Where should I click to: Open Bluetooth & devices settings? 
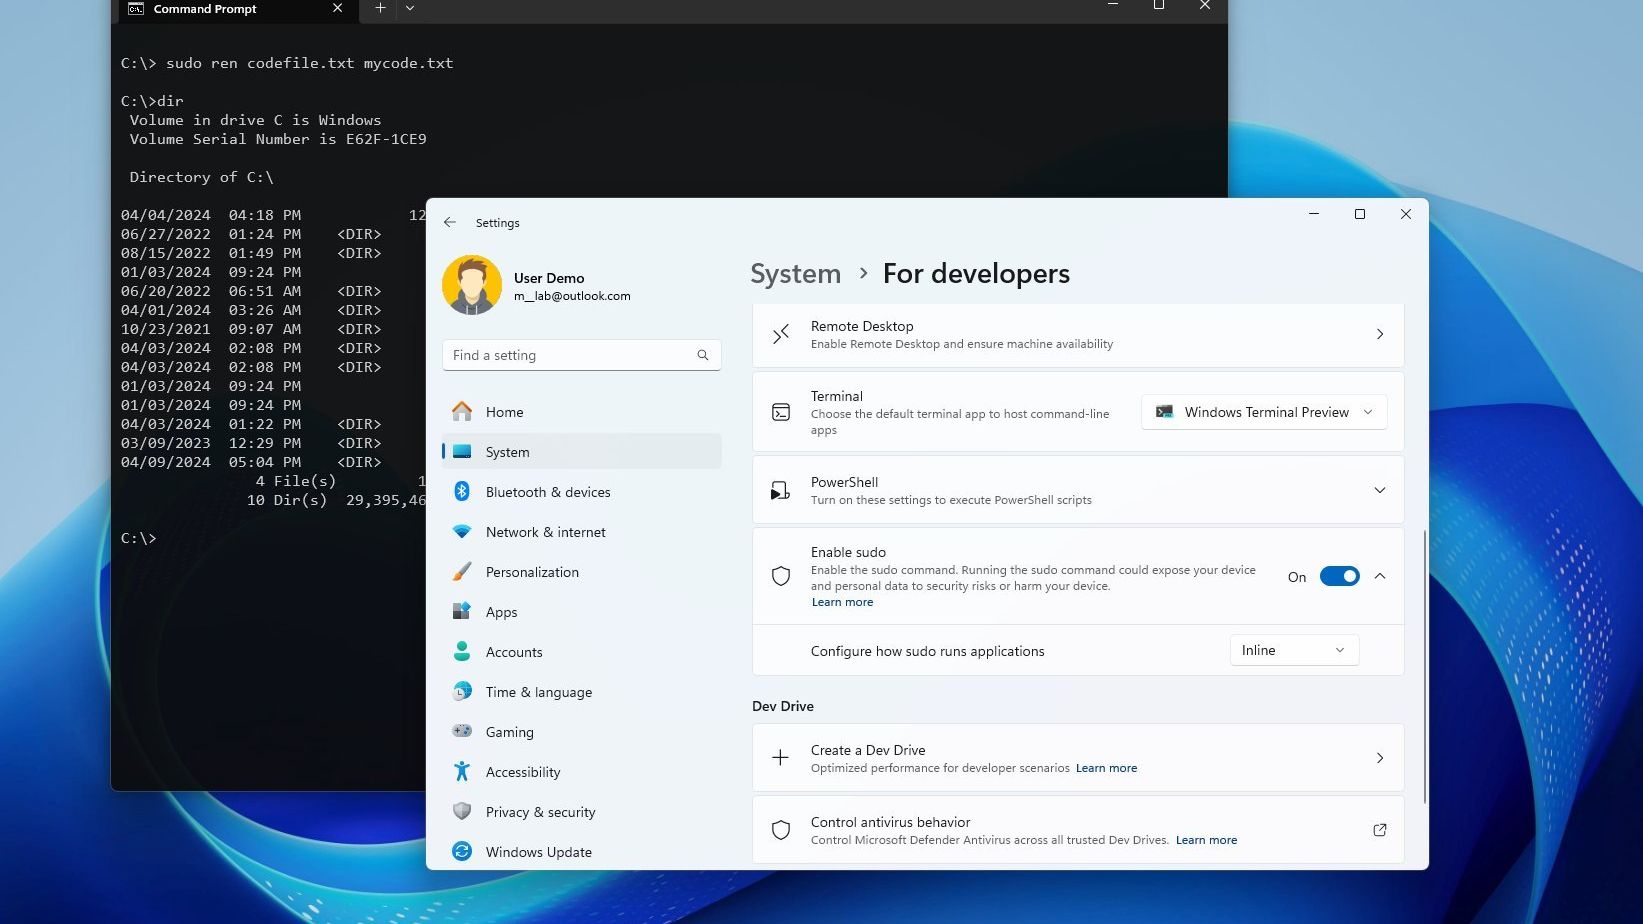coord(547,492)
